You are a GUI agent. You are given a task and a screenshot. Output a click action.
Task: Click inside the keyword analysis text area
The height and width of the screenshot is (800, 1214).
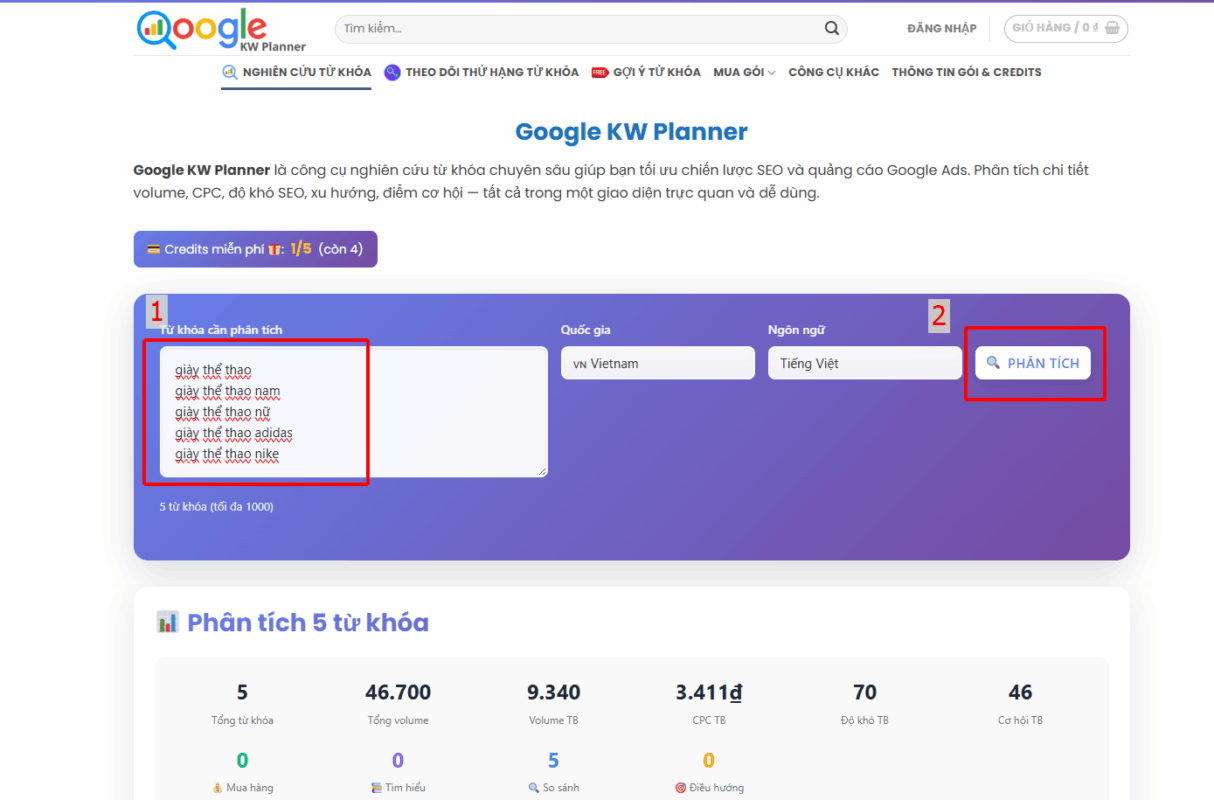[x=350, y=412]
